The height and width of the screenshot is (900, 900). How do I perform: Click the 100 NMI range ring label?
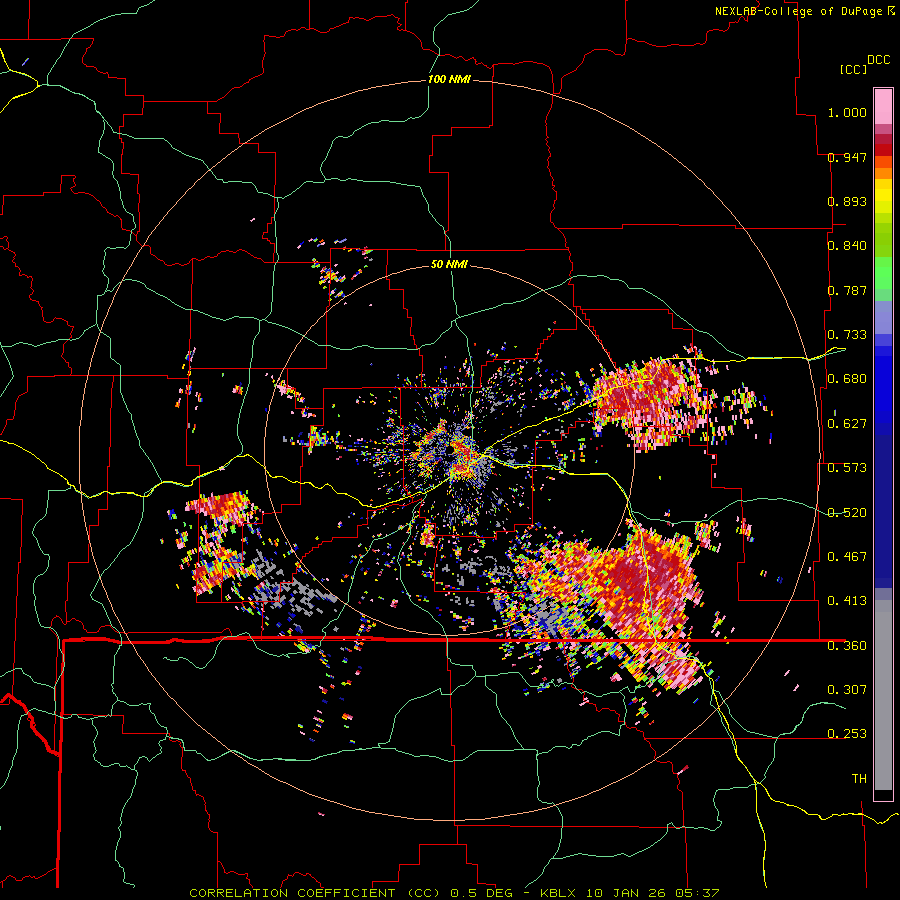tap(449, 79)
